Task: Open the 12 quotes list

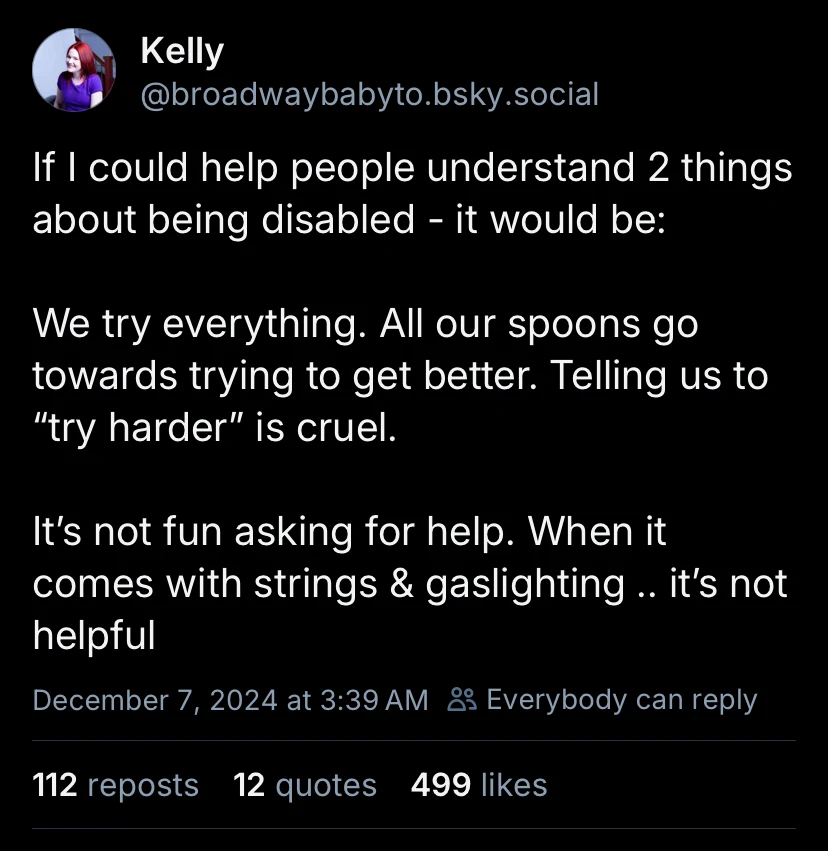Action: [x=304, y=785]
